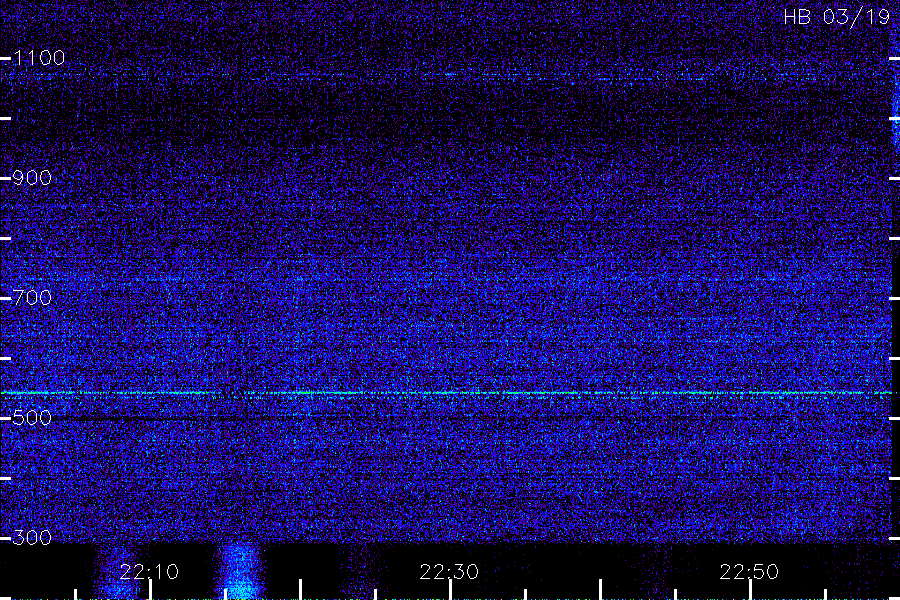This screenshot has height=600, width=900.
Task: Click the HB 03/19 date stamp
Action: tap(836, 17)
